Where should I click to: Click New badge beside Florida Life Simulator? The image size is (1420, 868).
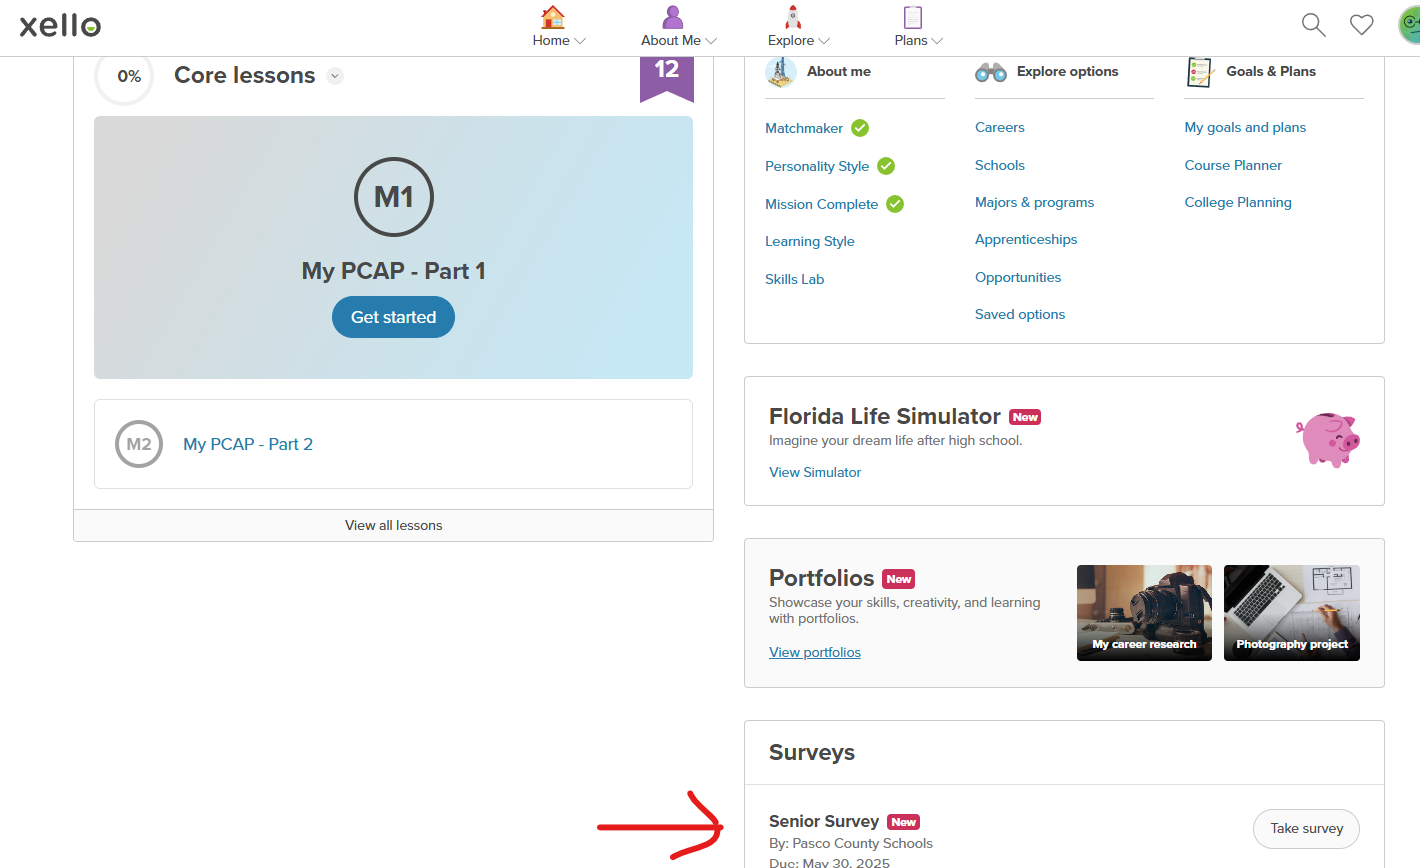click(1025, 417)
